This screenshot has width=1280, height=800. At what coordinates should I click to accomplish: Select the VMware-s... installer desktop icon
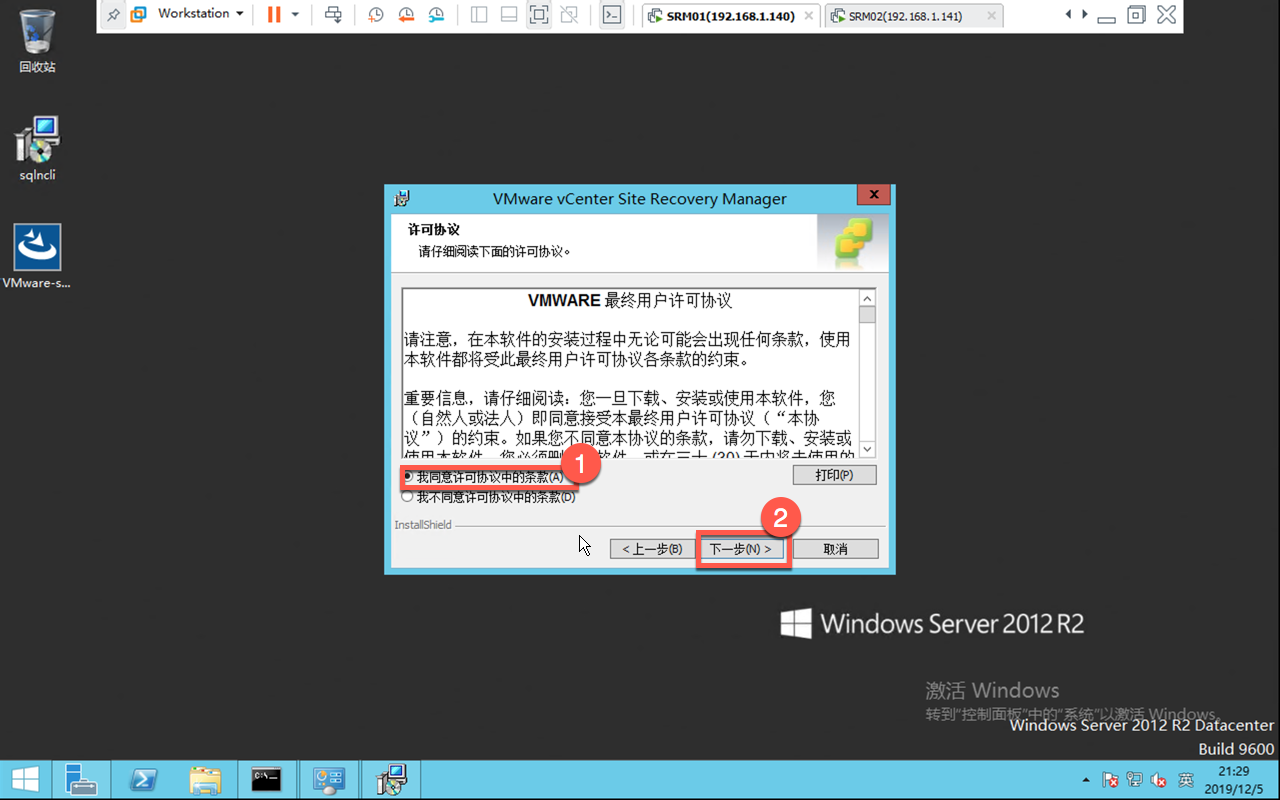coord(37,257)
